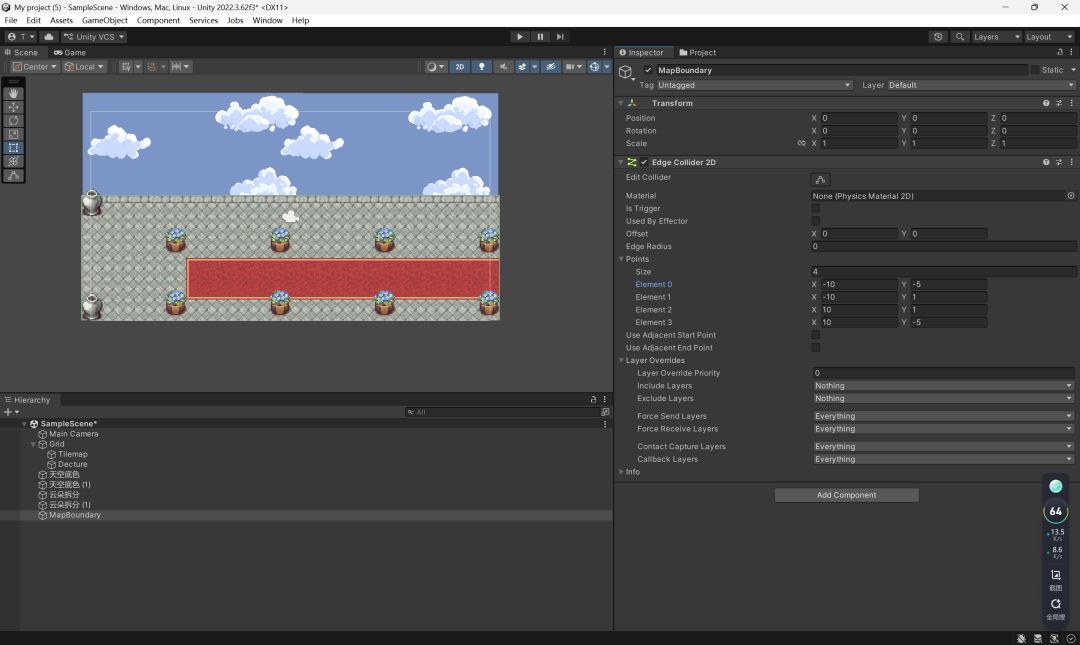1080x645 pixels.
Task: Open the Undo History button
Action: pyautogui.click(x=937, y=37)
